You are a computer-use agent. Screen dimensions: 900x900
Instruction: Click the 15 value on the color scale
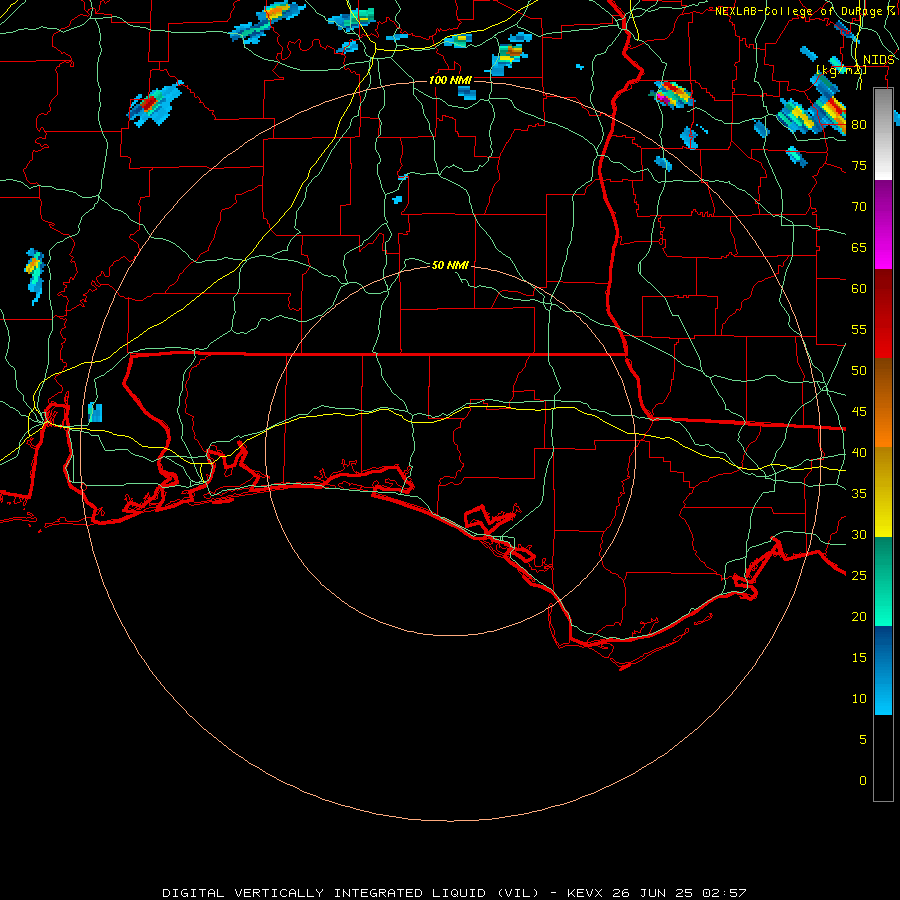[x=859, y=657]
